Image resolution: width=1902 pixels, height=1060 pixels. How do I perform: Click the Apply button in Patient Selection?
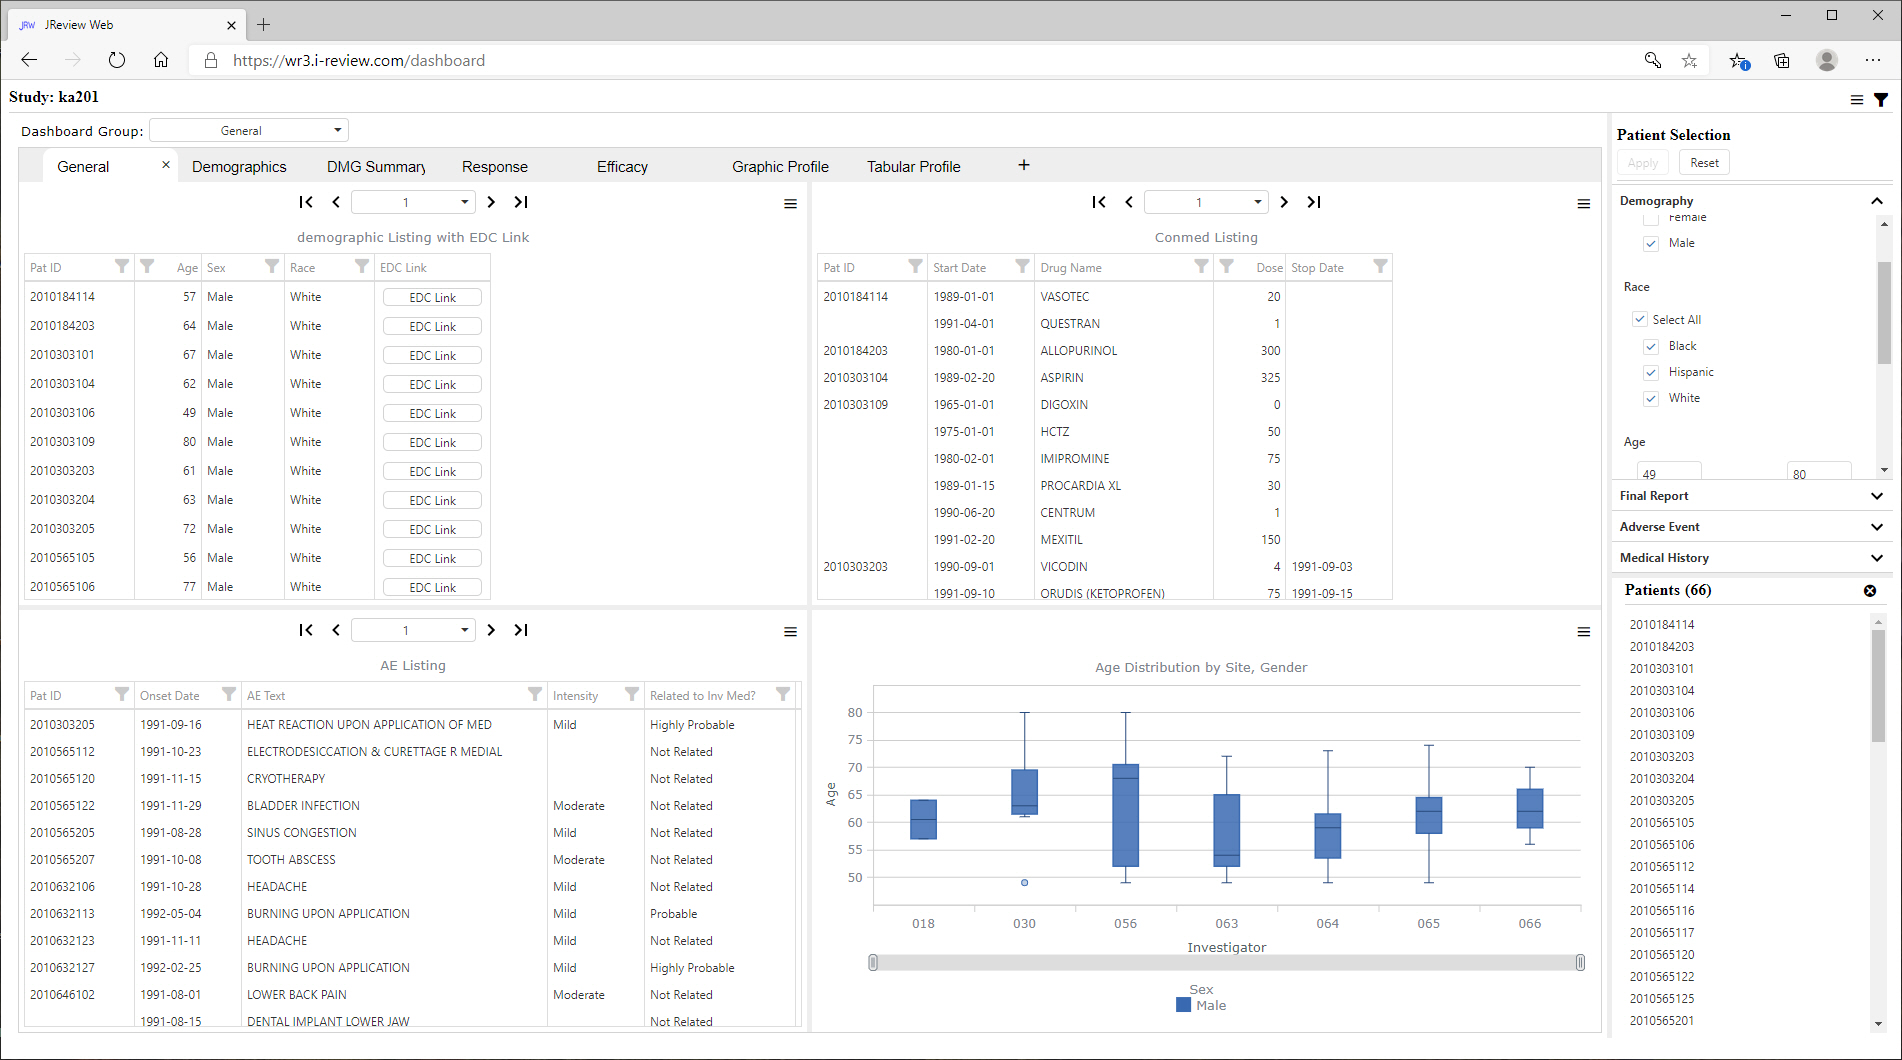pyautogui.click(x=1642, y=163)
